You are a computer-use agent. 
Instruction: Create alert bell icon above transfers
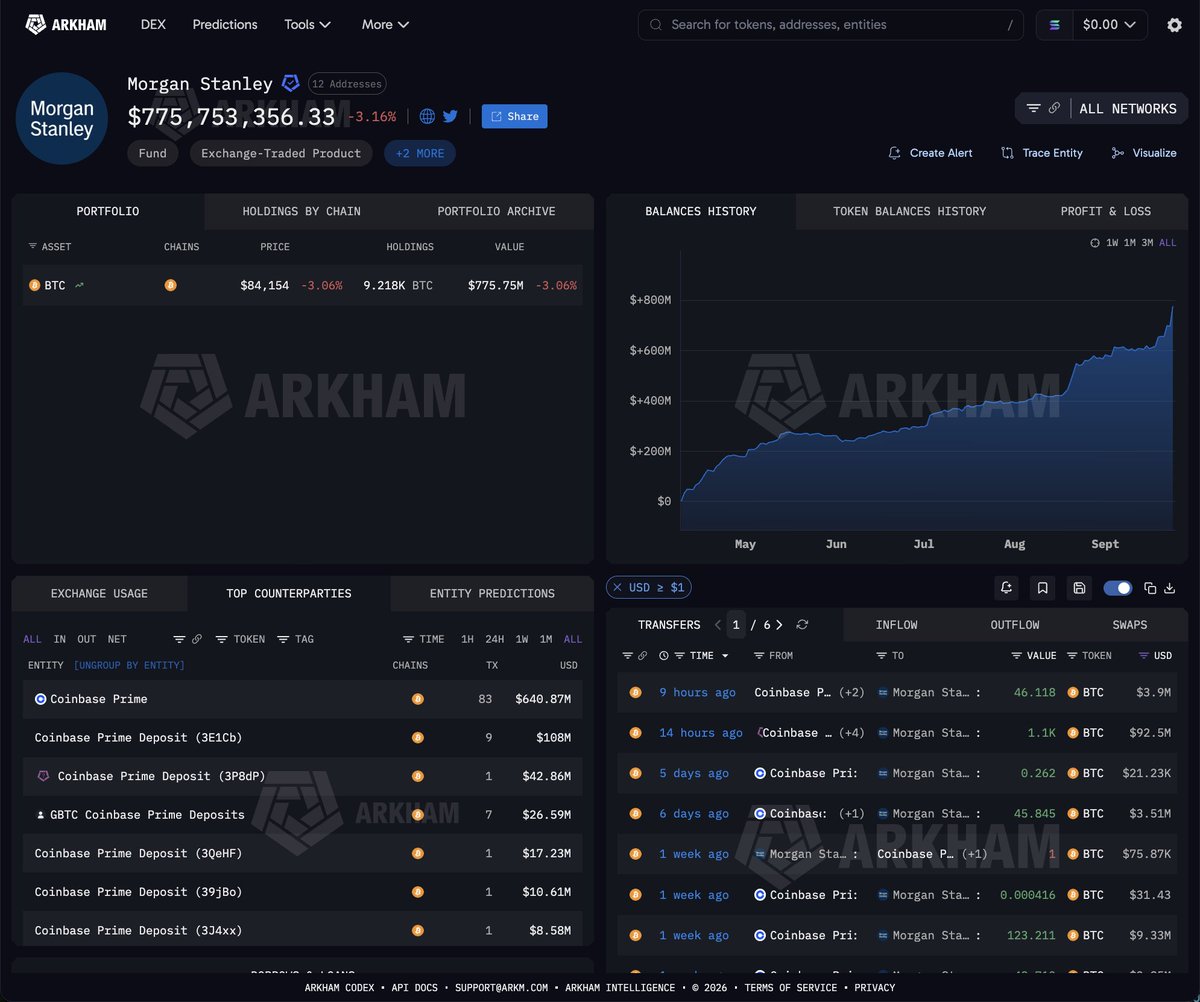pos(1006,588)
